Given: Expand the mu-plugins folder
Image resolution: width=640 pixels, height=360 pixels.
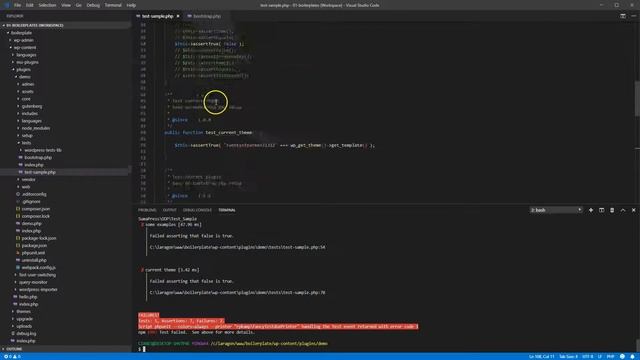Looking at the screenshot, I should coord(27,62).
